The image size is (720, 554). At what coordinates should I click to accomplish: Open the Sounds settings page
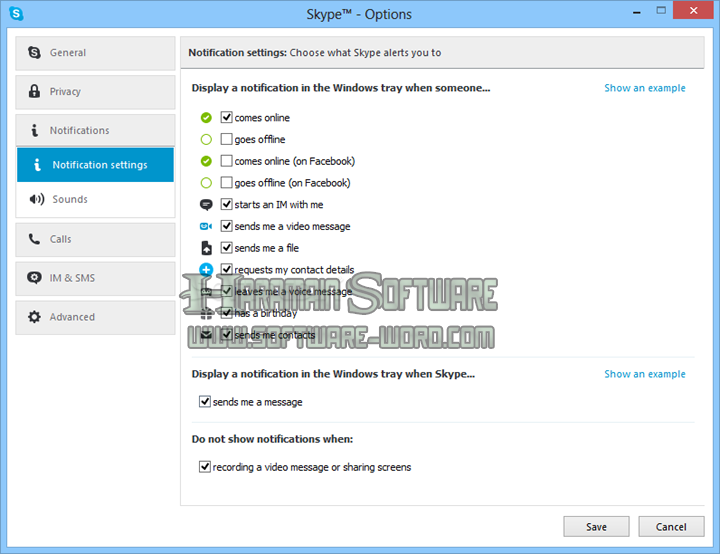[95, 199]
